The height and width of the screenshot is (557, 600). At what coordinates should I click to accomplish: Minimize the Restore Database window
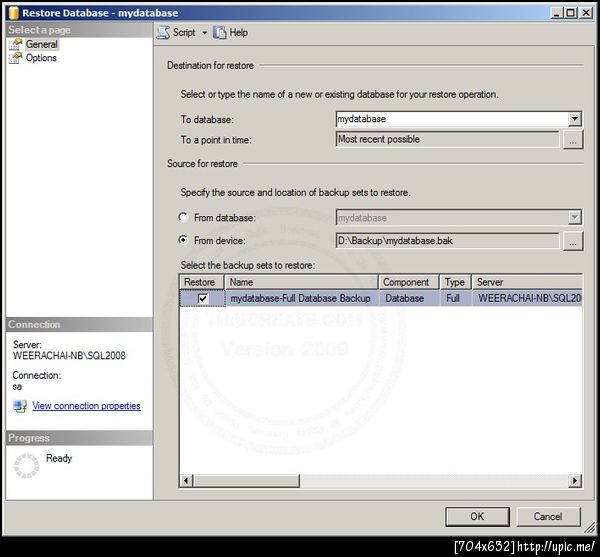(x=556, y=13)
